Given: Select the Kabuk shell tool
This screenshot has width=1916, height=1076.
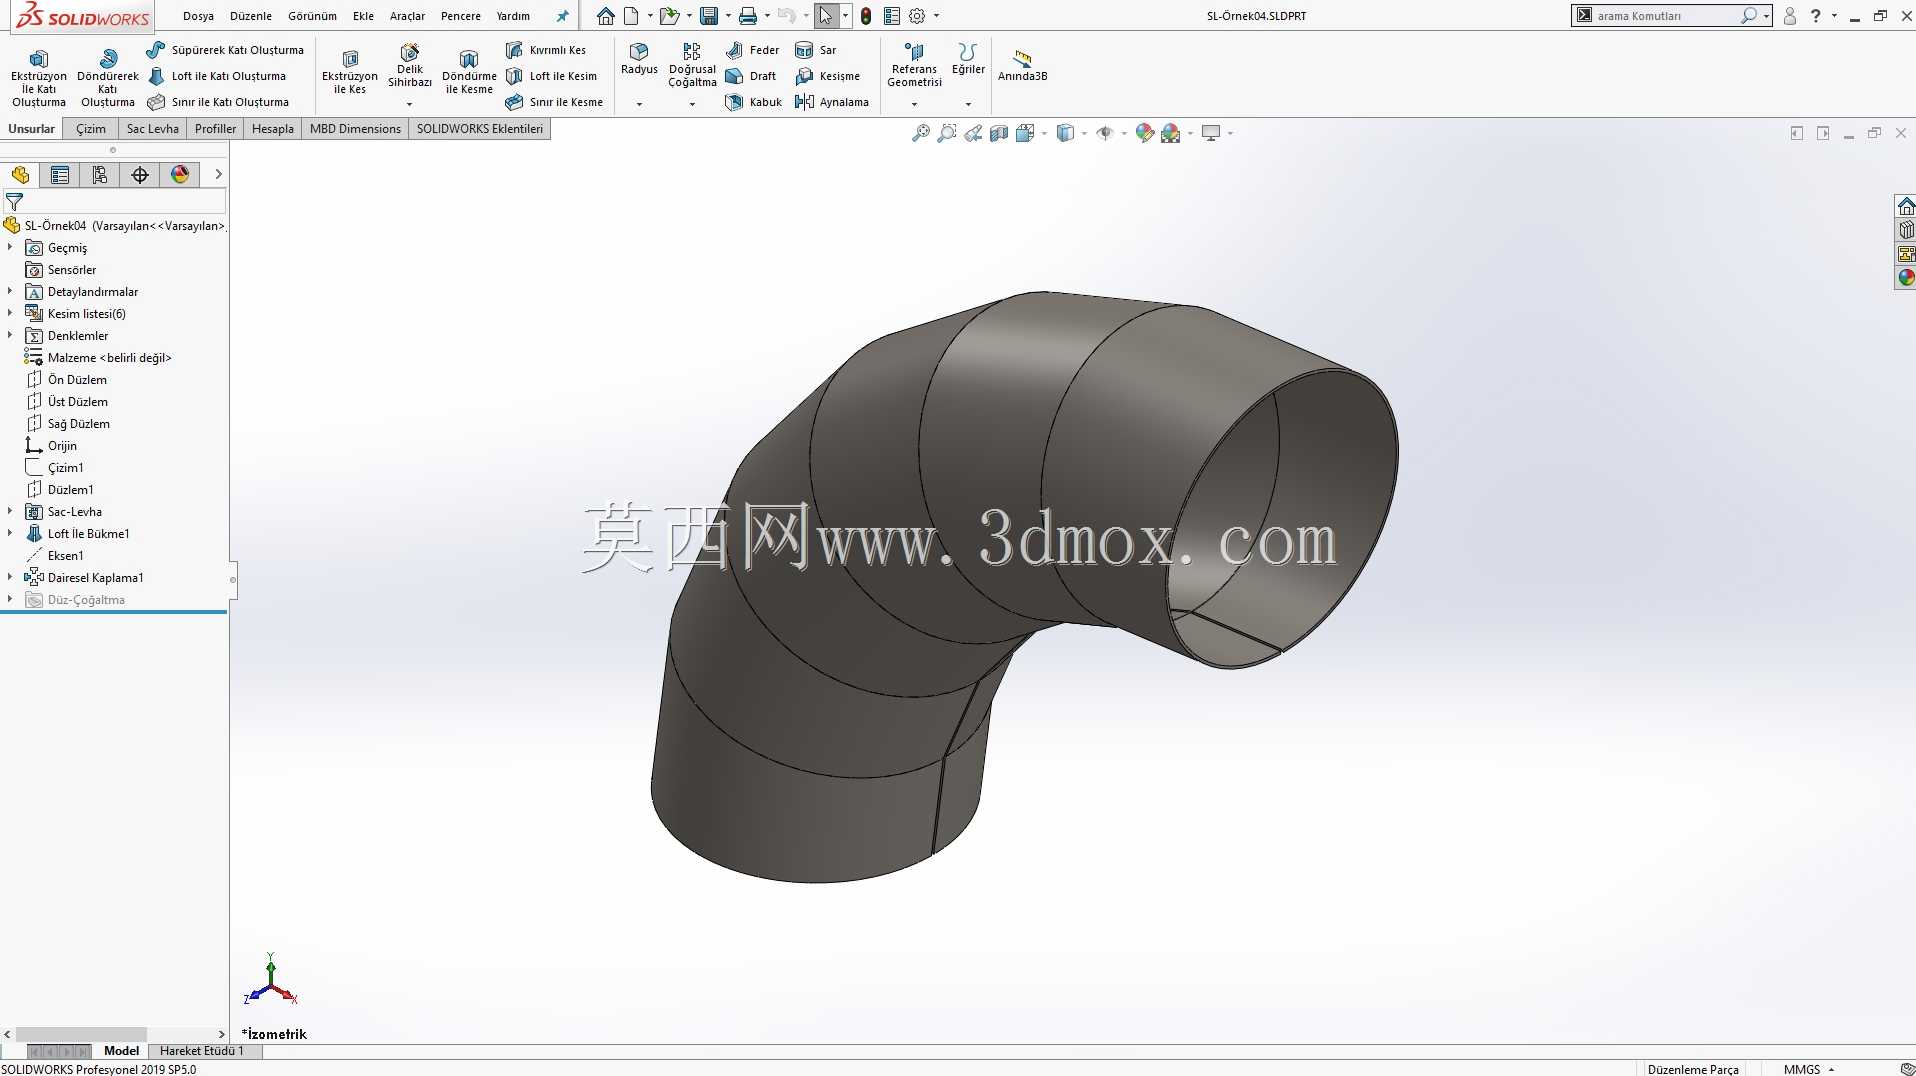Looking at the screenshot, I should (754, 102).
